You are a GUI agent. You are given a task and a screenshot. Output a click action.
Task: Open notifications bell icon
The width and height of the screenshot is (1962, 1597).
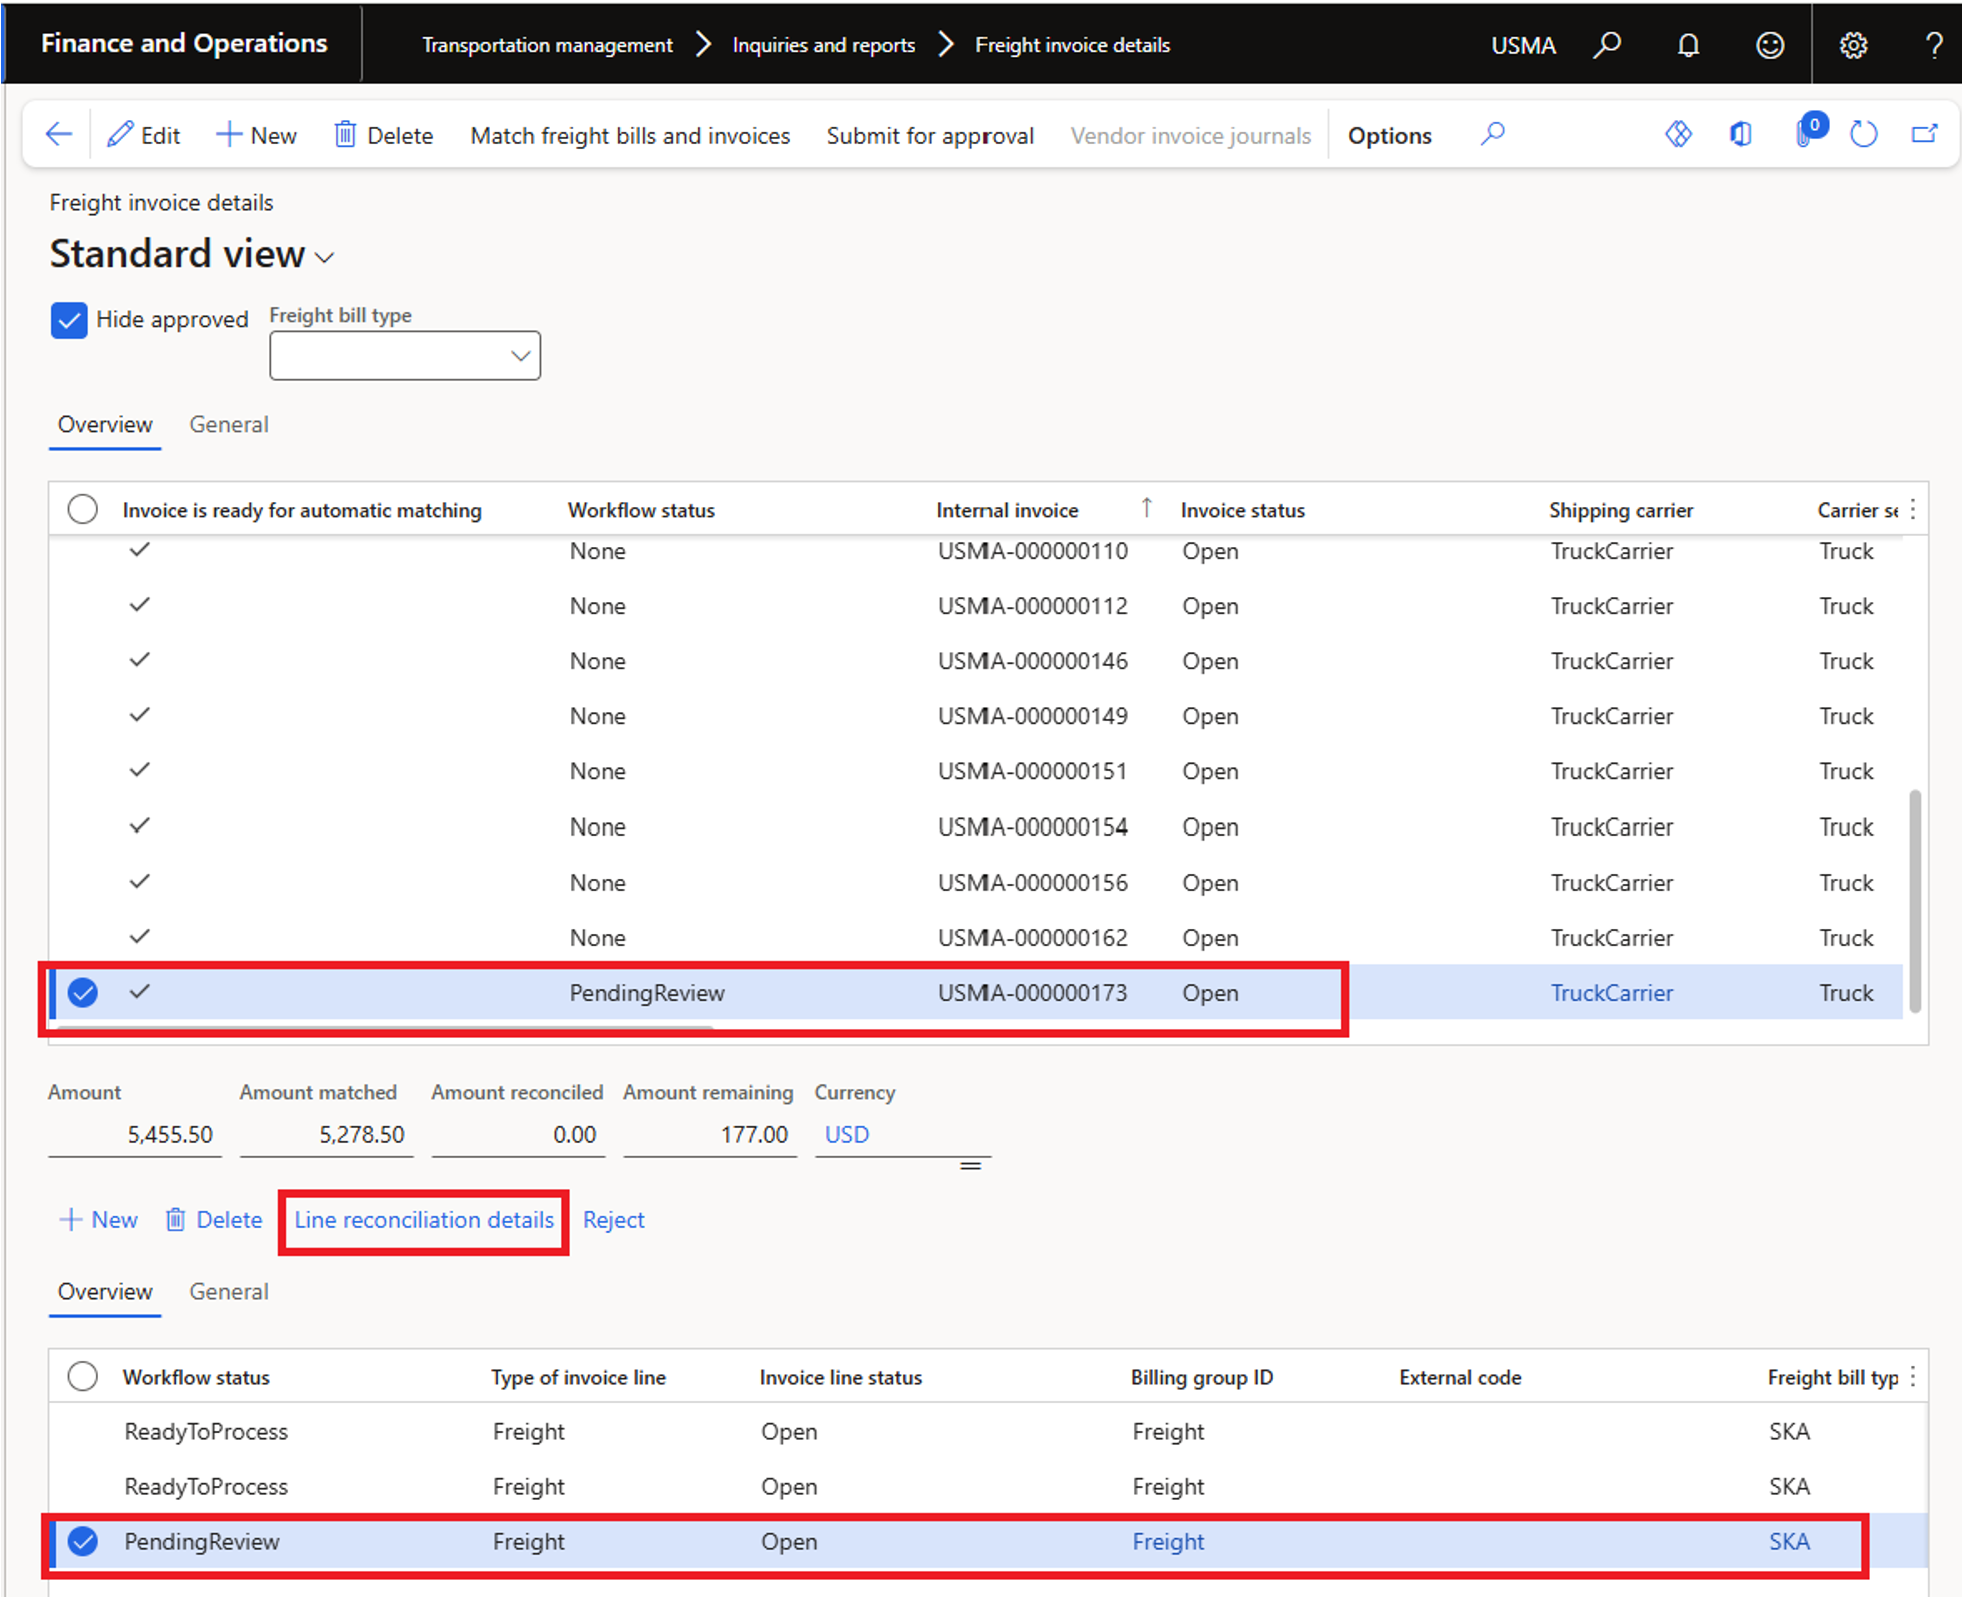pos(1688,45)
